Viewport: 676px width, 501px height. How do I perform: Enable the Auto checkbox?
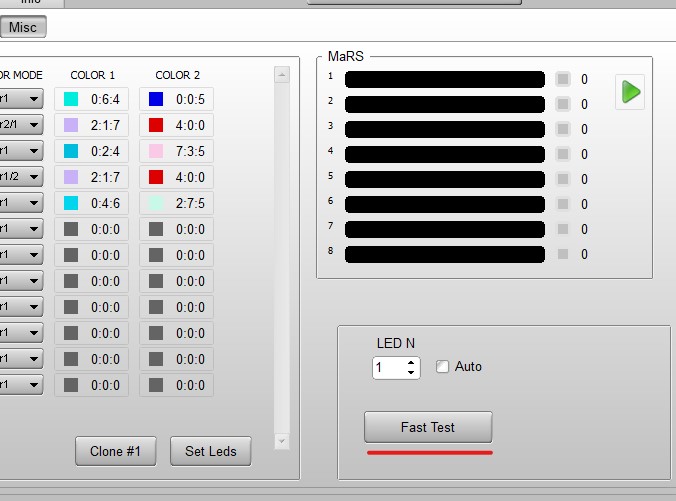tap(442, 366)
